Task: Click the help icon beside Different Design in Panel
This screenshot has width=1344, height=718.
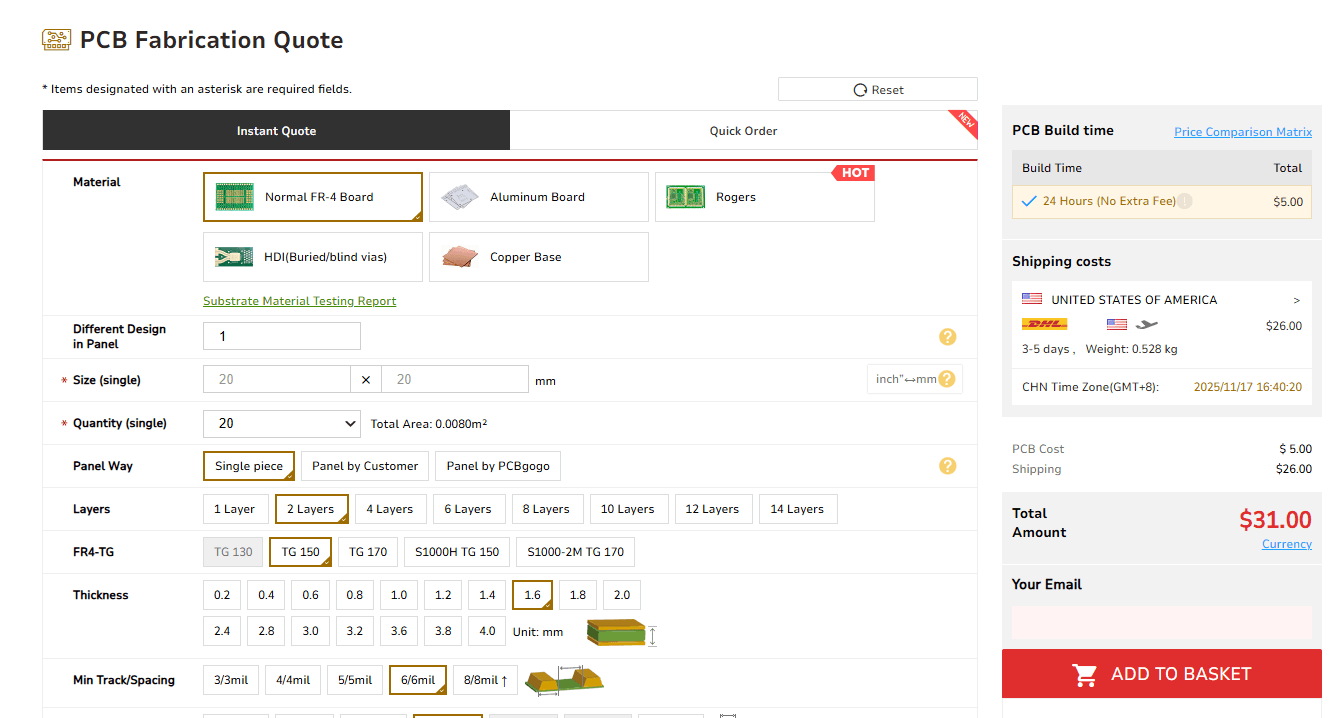Action: click(947, 337)
